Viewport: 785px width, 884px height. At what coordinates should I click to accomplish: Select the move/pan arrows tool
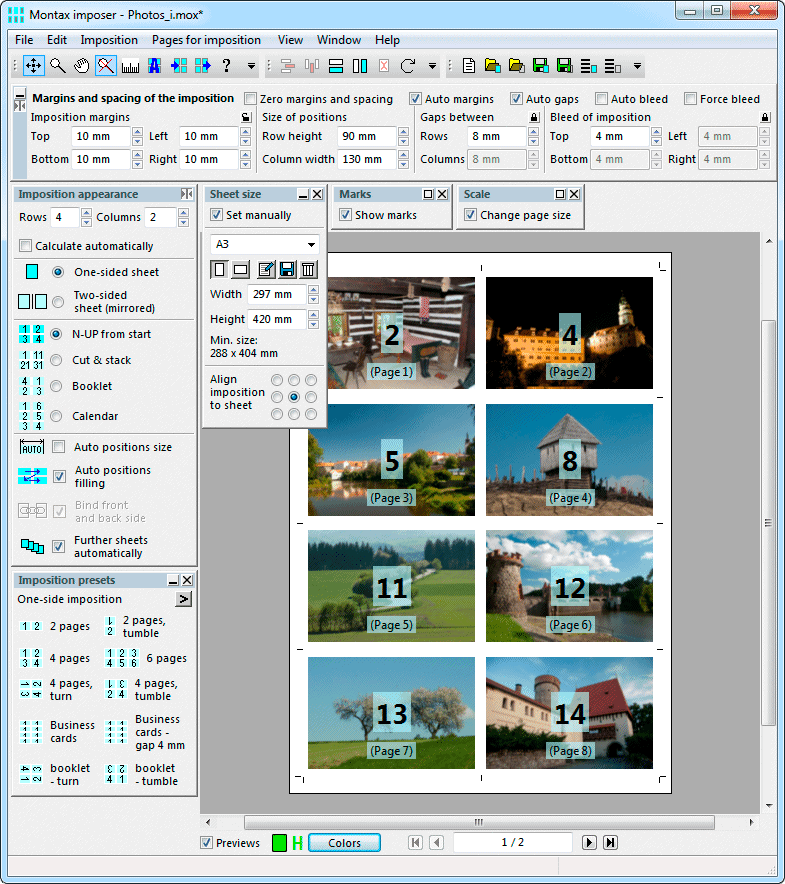coord(33,66)
